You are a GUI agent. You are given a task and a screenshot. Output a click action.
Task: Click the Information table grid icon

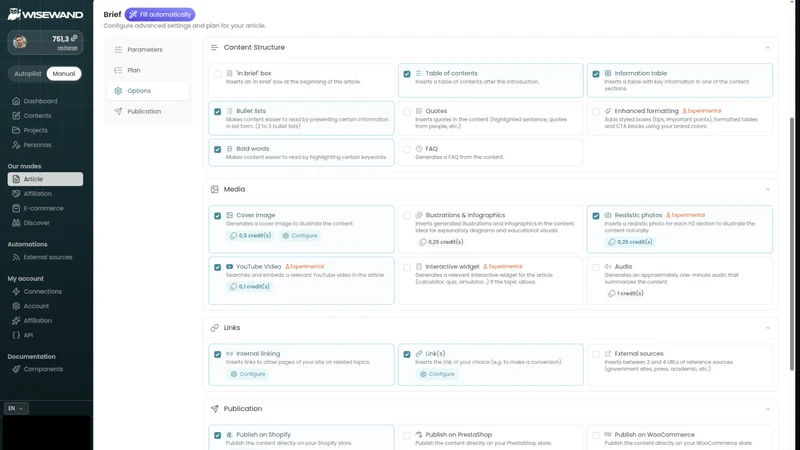608,73
